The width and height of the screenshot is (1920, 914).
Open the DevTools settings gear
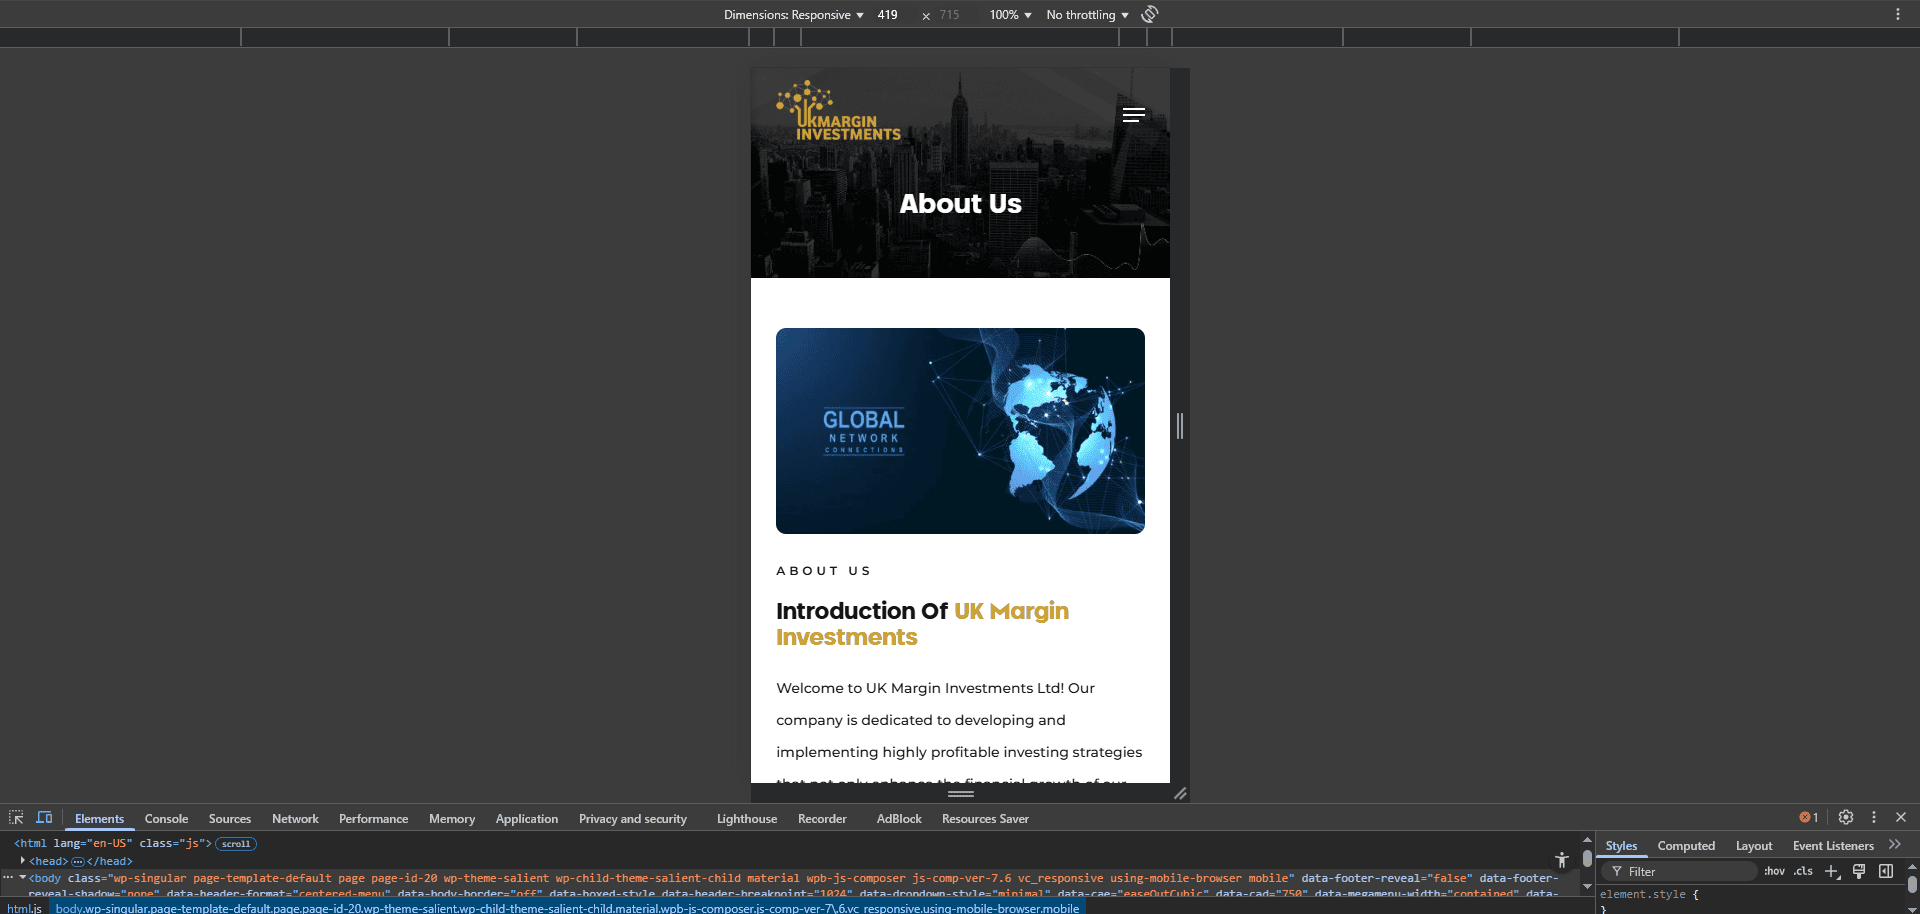1846,817
